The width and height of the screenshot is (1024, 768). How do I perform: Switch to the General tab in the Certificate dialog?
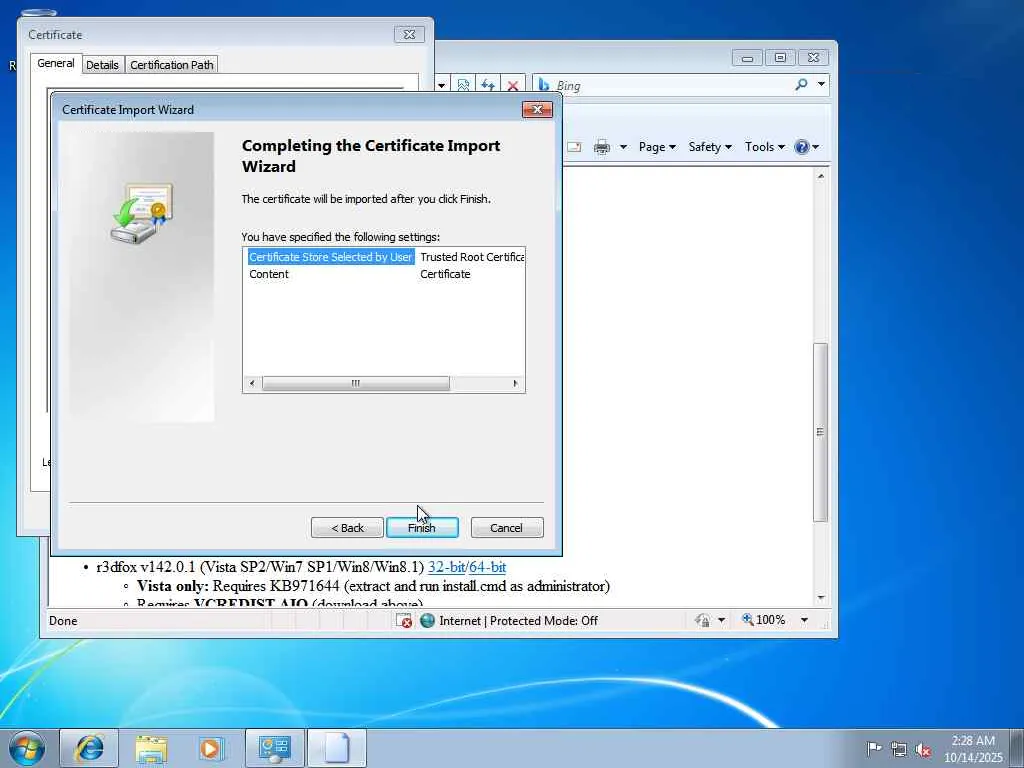pyautogui.click(x=56, y=63)
